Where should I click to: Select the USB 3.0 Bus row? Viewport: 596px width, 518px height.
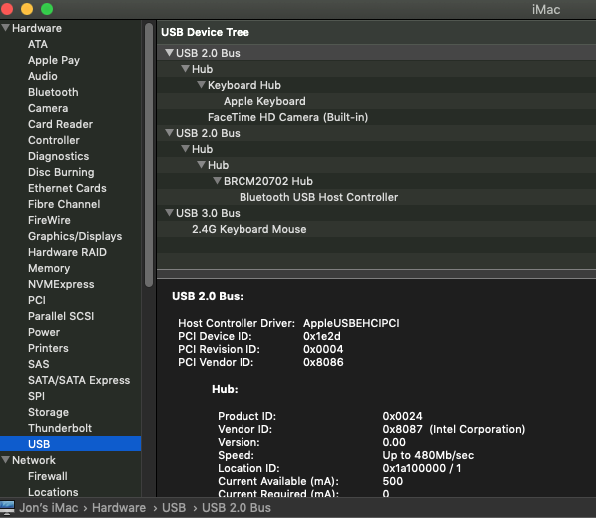coord(376,213)
